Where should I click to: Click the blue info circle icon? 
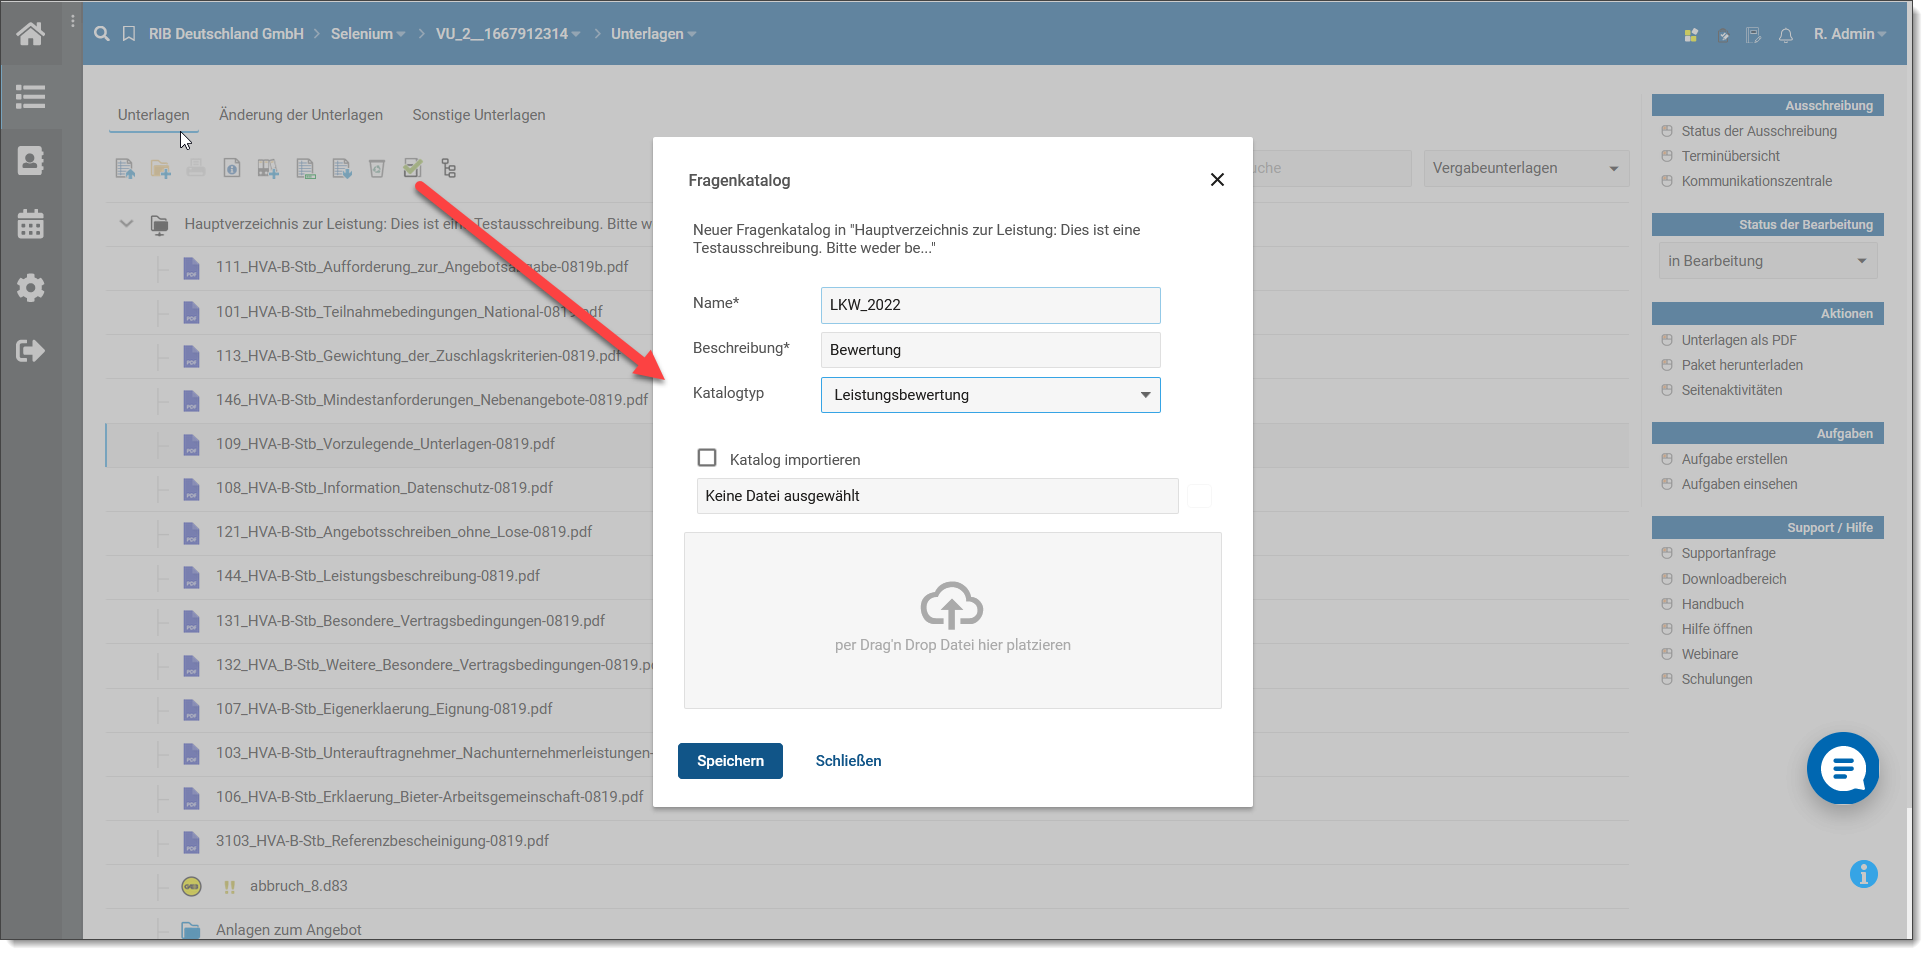tap(1864, 874)
